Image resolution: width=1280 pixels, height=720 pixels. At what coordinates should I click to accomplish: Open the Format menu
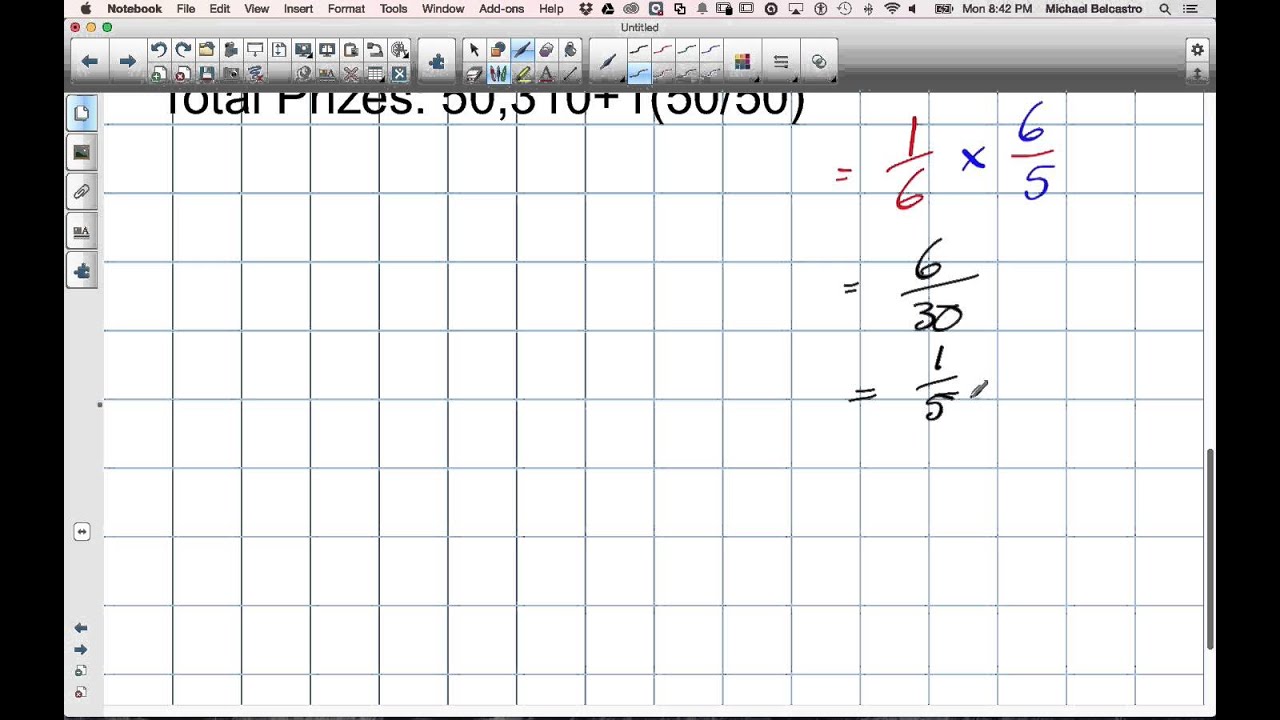click(x=346, y=9)
